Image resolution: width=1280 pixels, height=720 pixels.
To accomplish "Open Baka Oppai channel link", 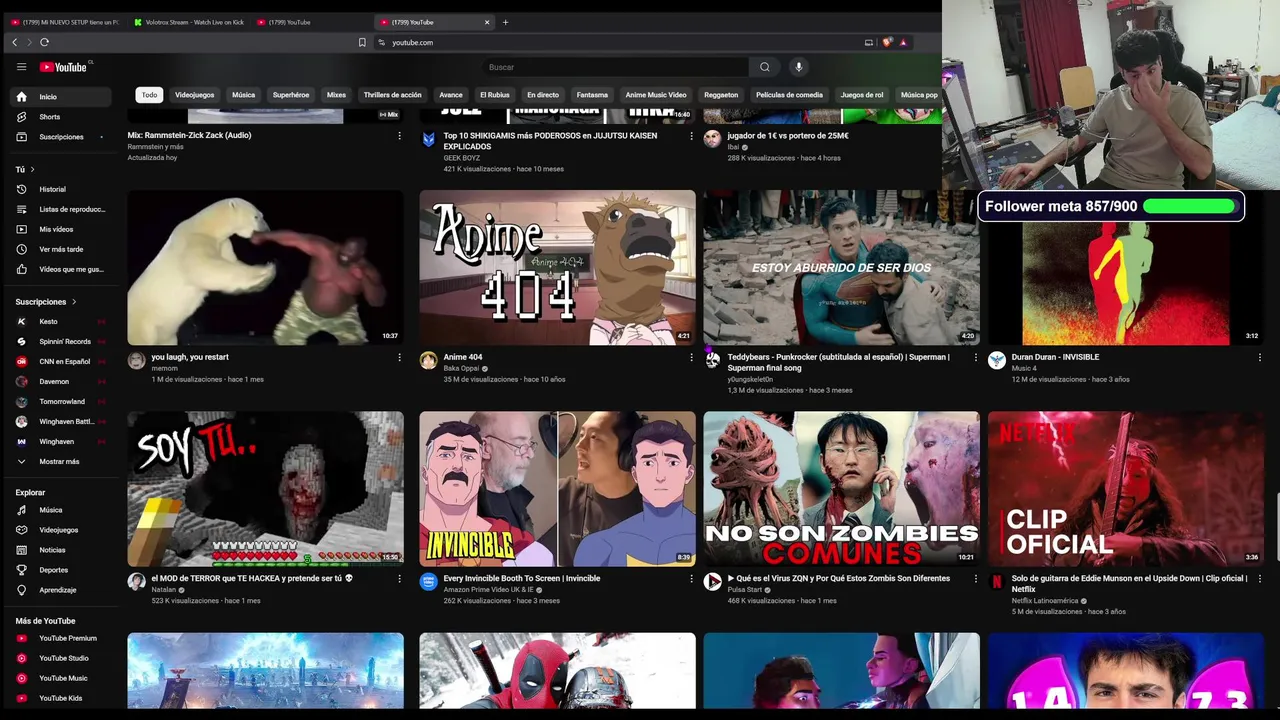I will pyautogui.click(x=461, y=368).
